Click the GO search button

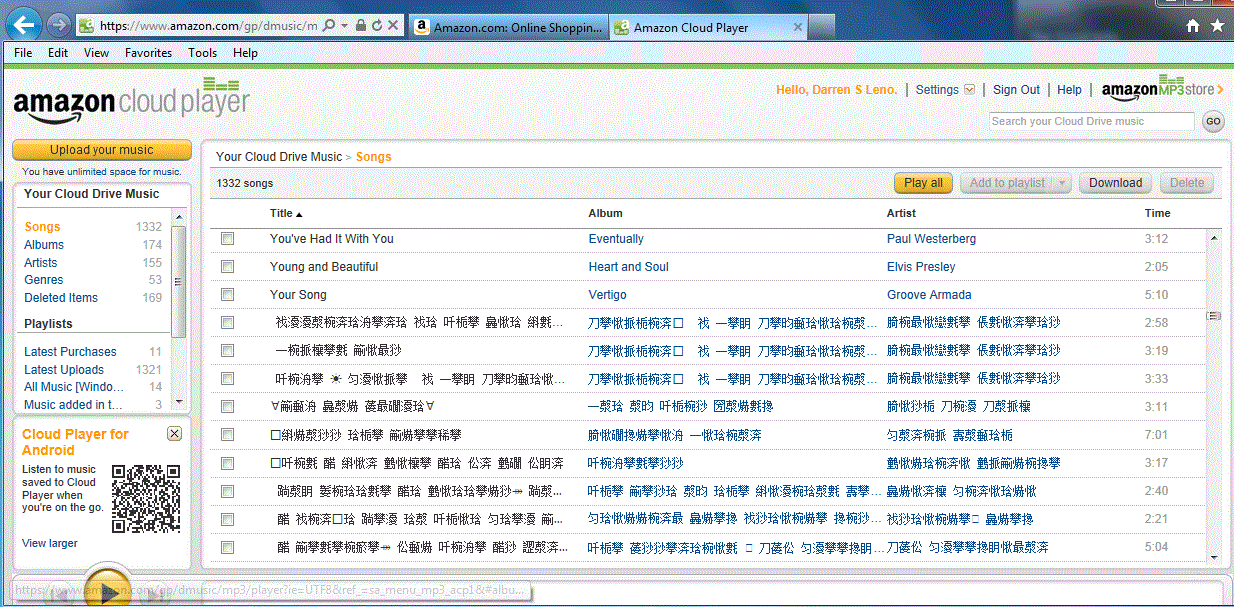pyautogui.click(x=1213, y=121)
